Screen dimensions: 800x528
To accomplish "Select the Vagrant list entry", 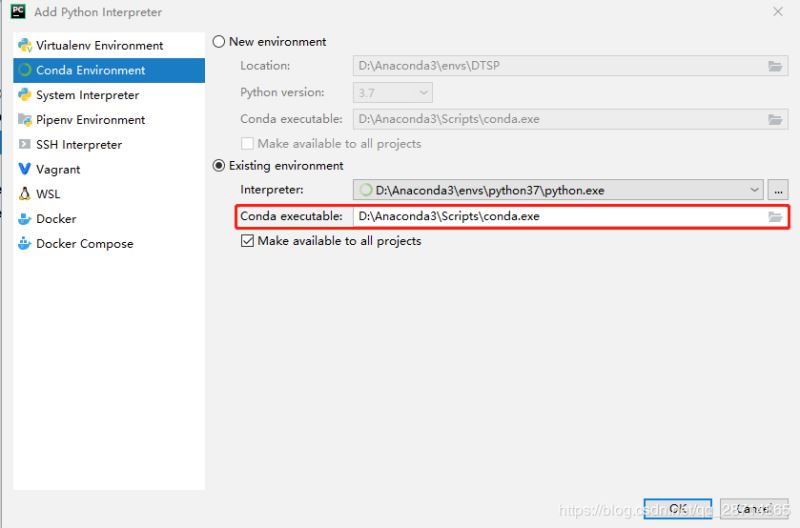I will pyautogui.click(x=58, y=169).
